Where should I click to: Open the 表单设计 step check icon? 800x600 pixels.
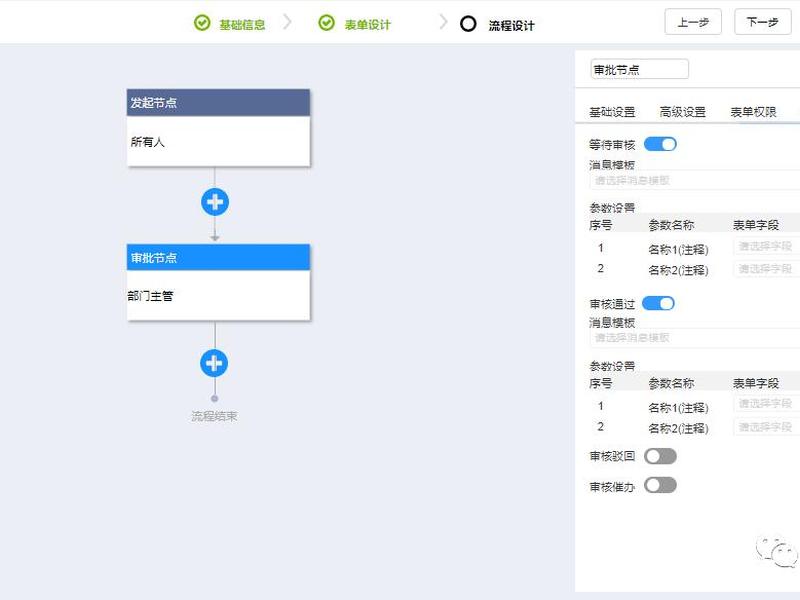[x=327, y=23]
